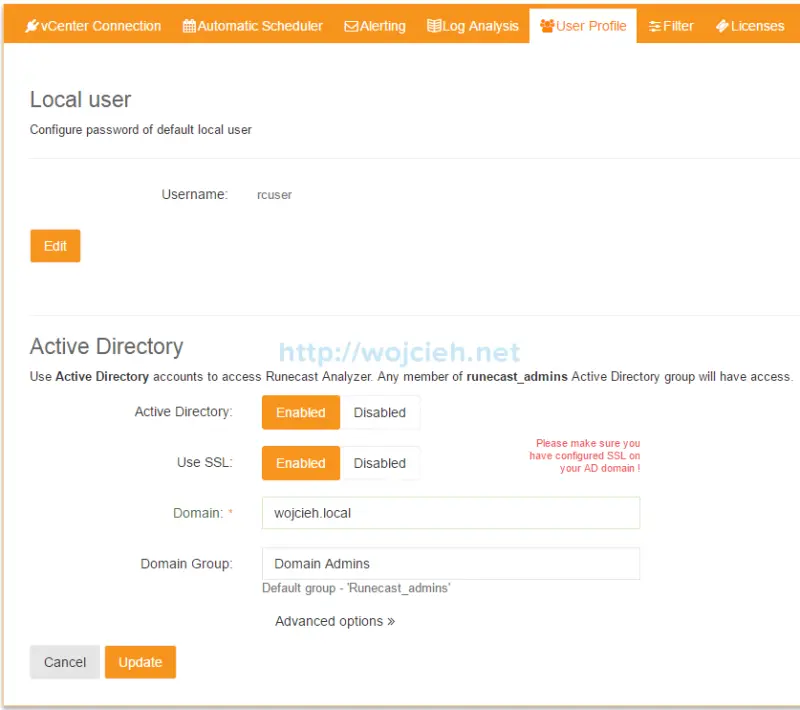800x710 pixels.
Task: Select the Domain input containing wojcieh.local
Action: [x=450, y=512]
